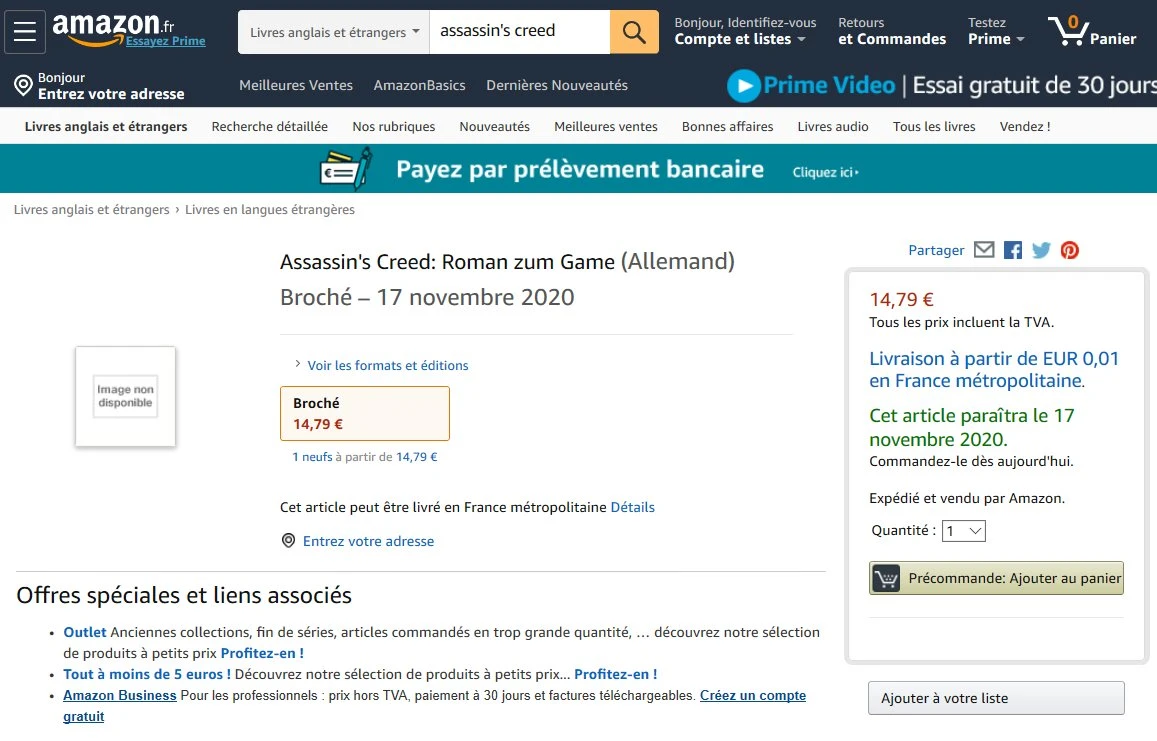Expand Voir les formats et éditions

tap(387, 365)
